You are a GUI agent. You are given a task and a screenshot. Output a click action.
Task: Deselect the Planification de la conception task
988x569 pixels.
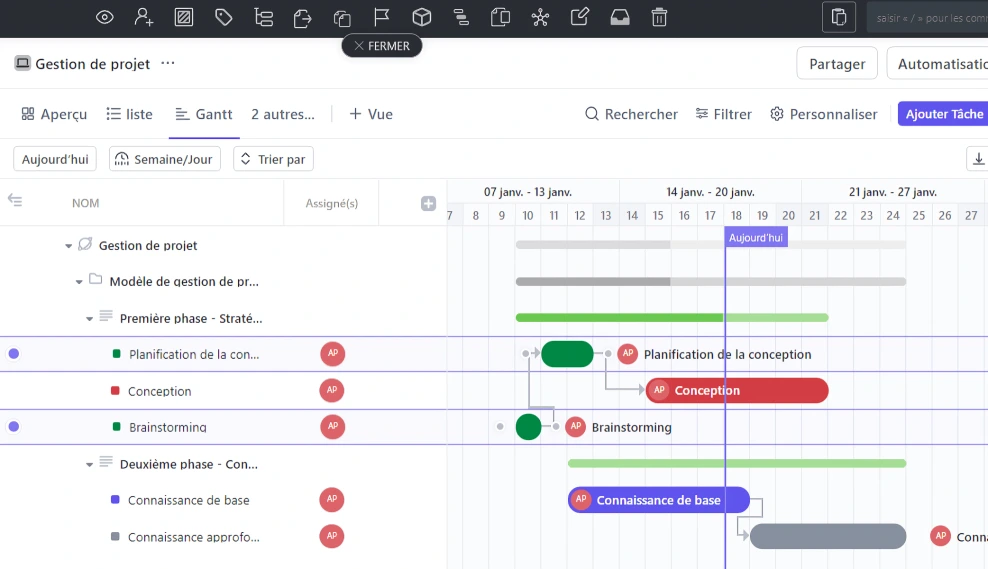(14, 353)
